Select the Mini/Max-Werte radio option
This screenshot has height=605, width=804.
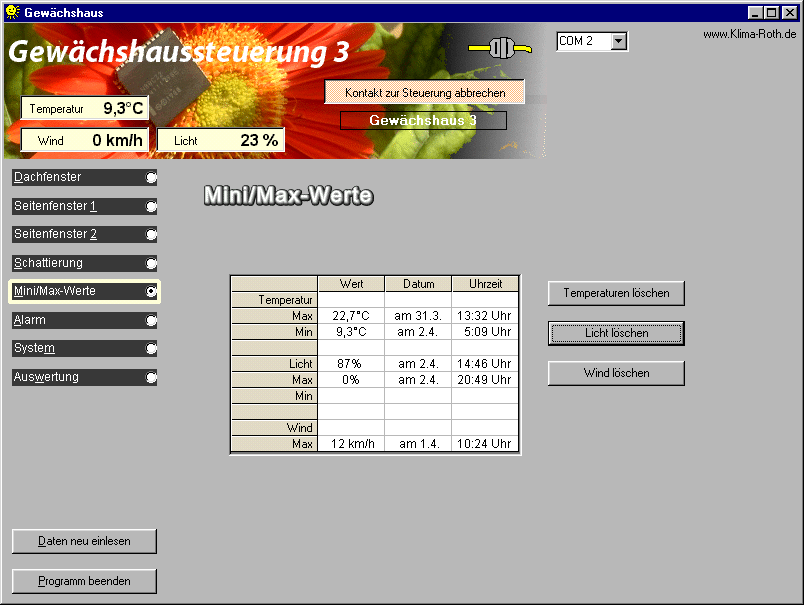click(x=84, y=291)
